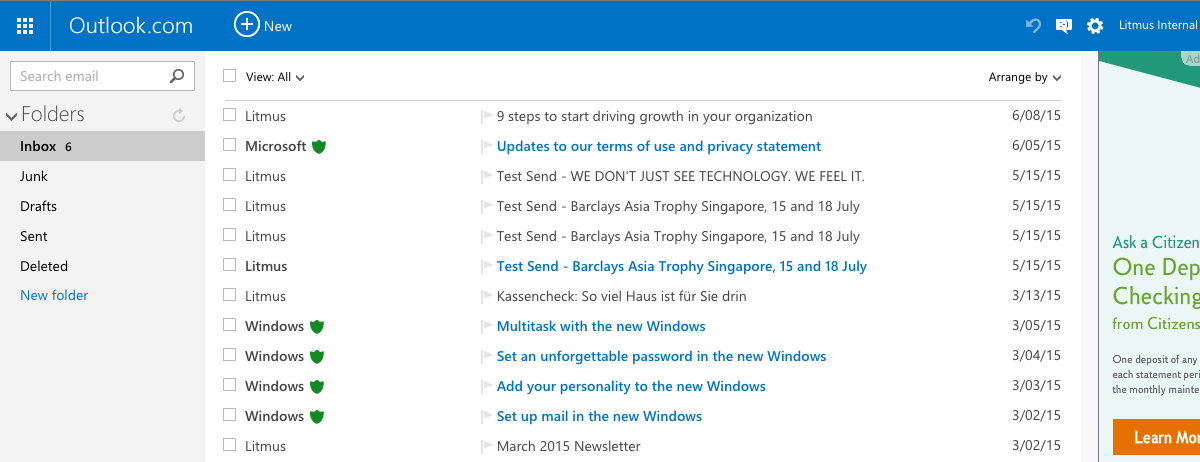Flag the 9 steps to start driving growth email

(x=487, y=117)
